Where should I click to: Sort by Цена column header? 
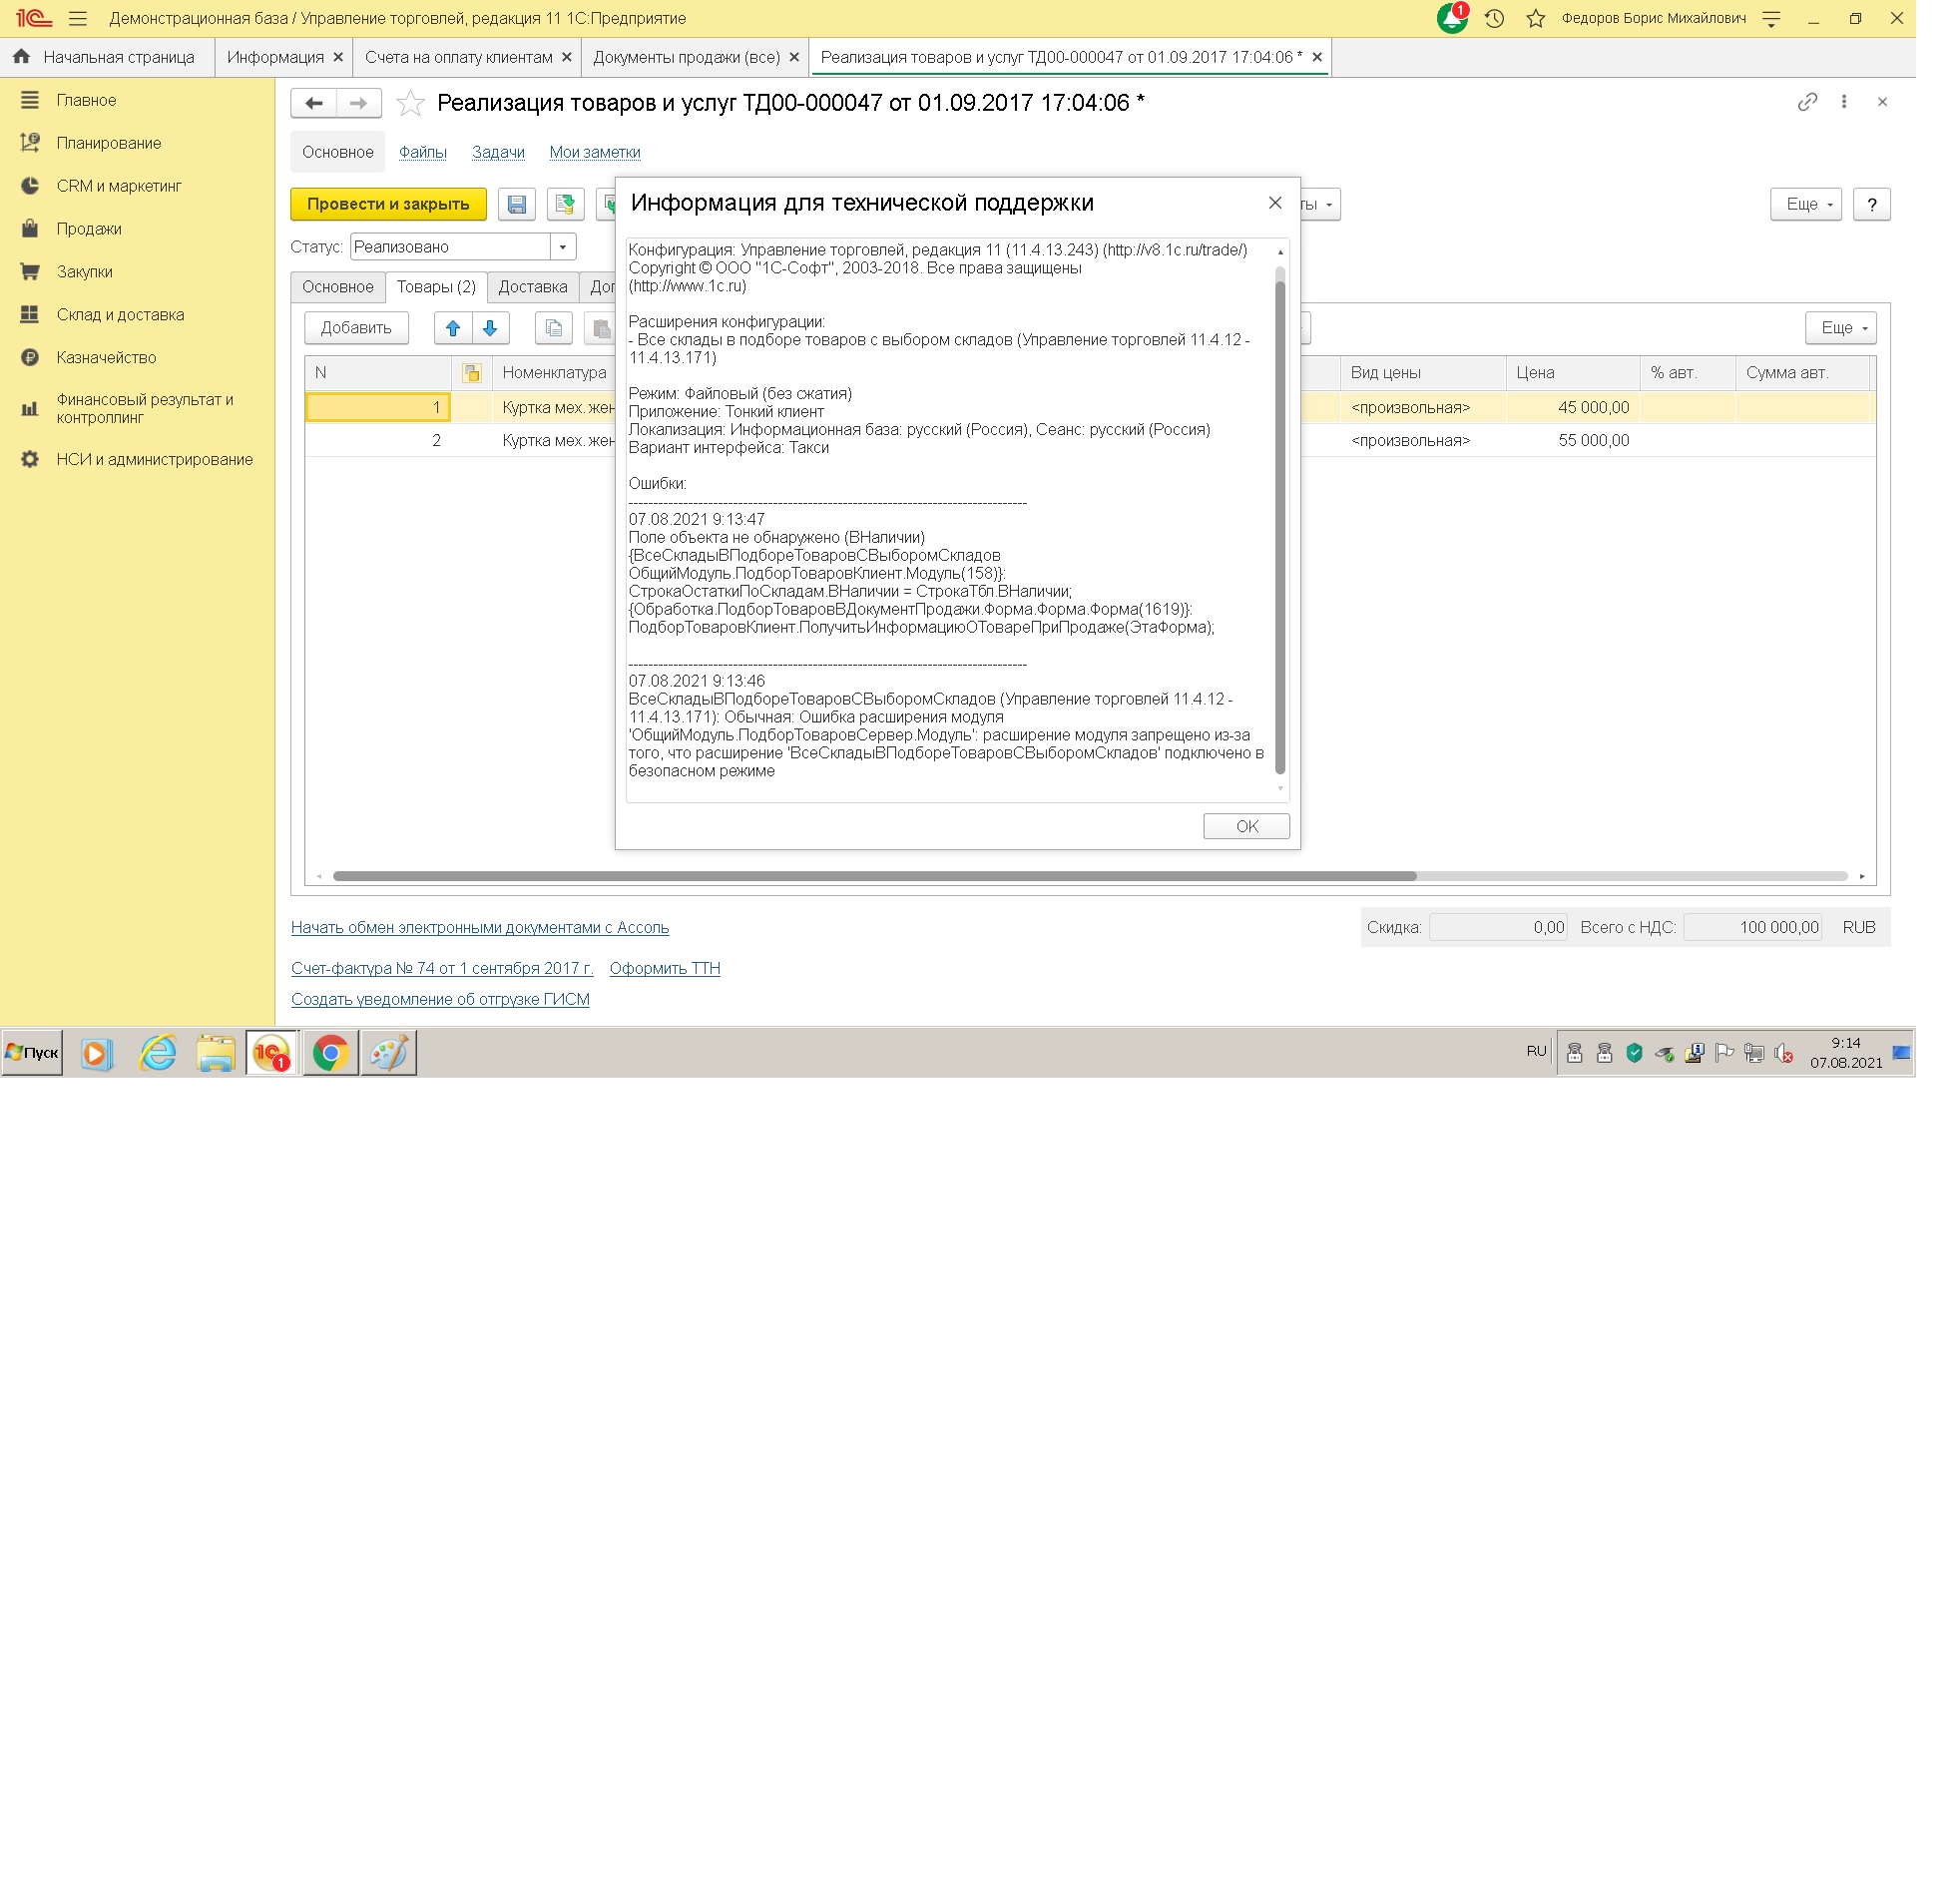(x=1573, y=373)
